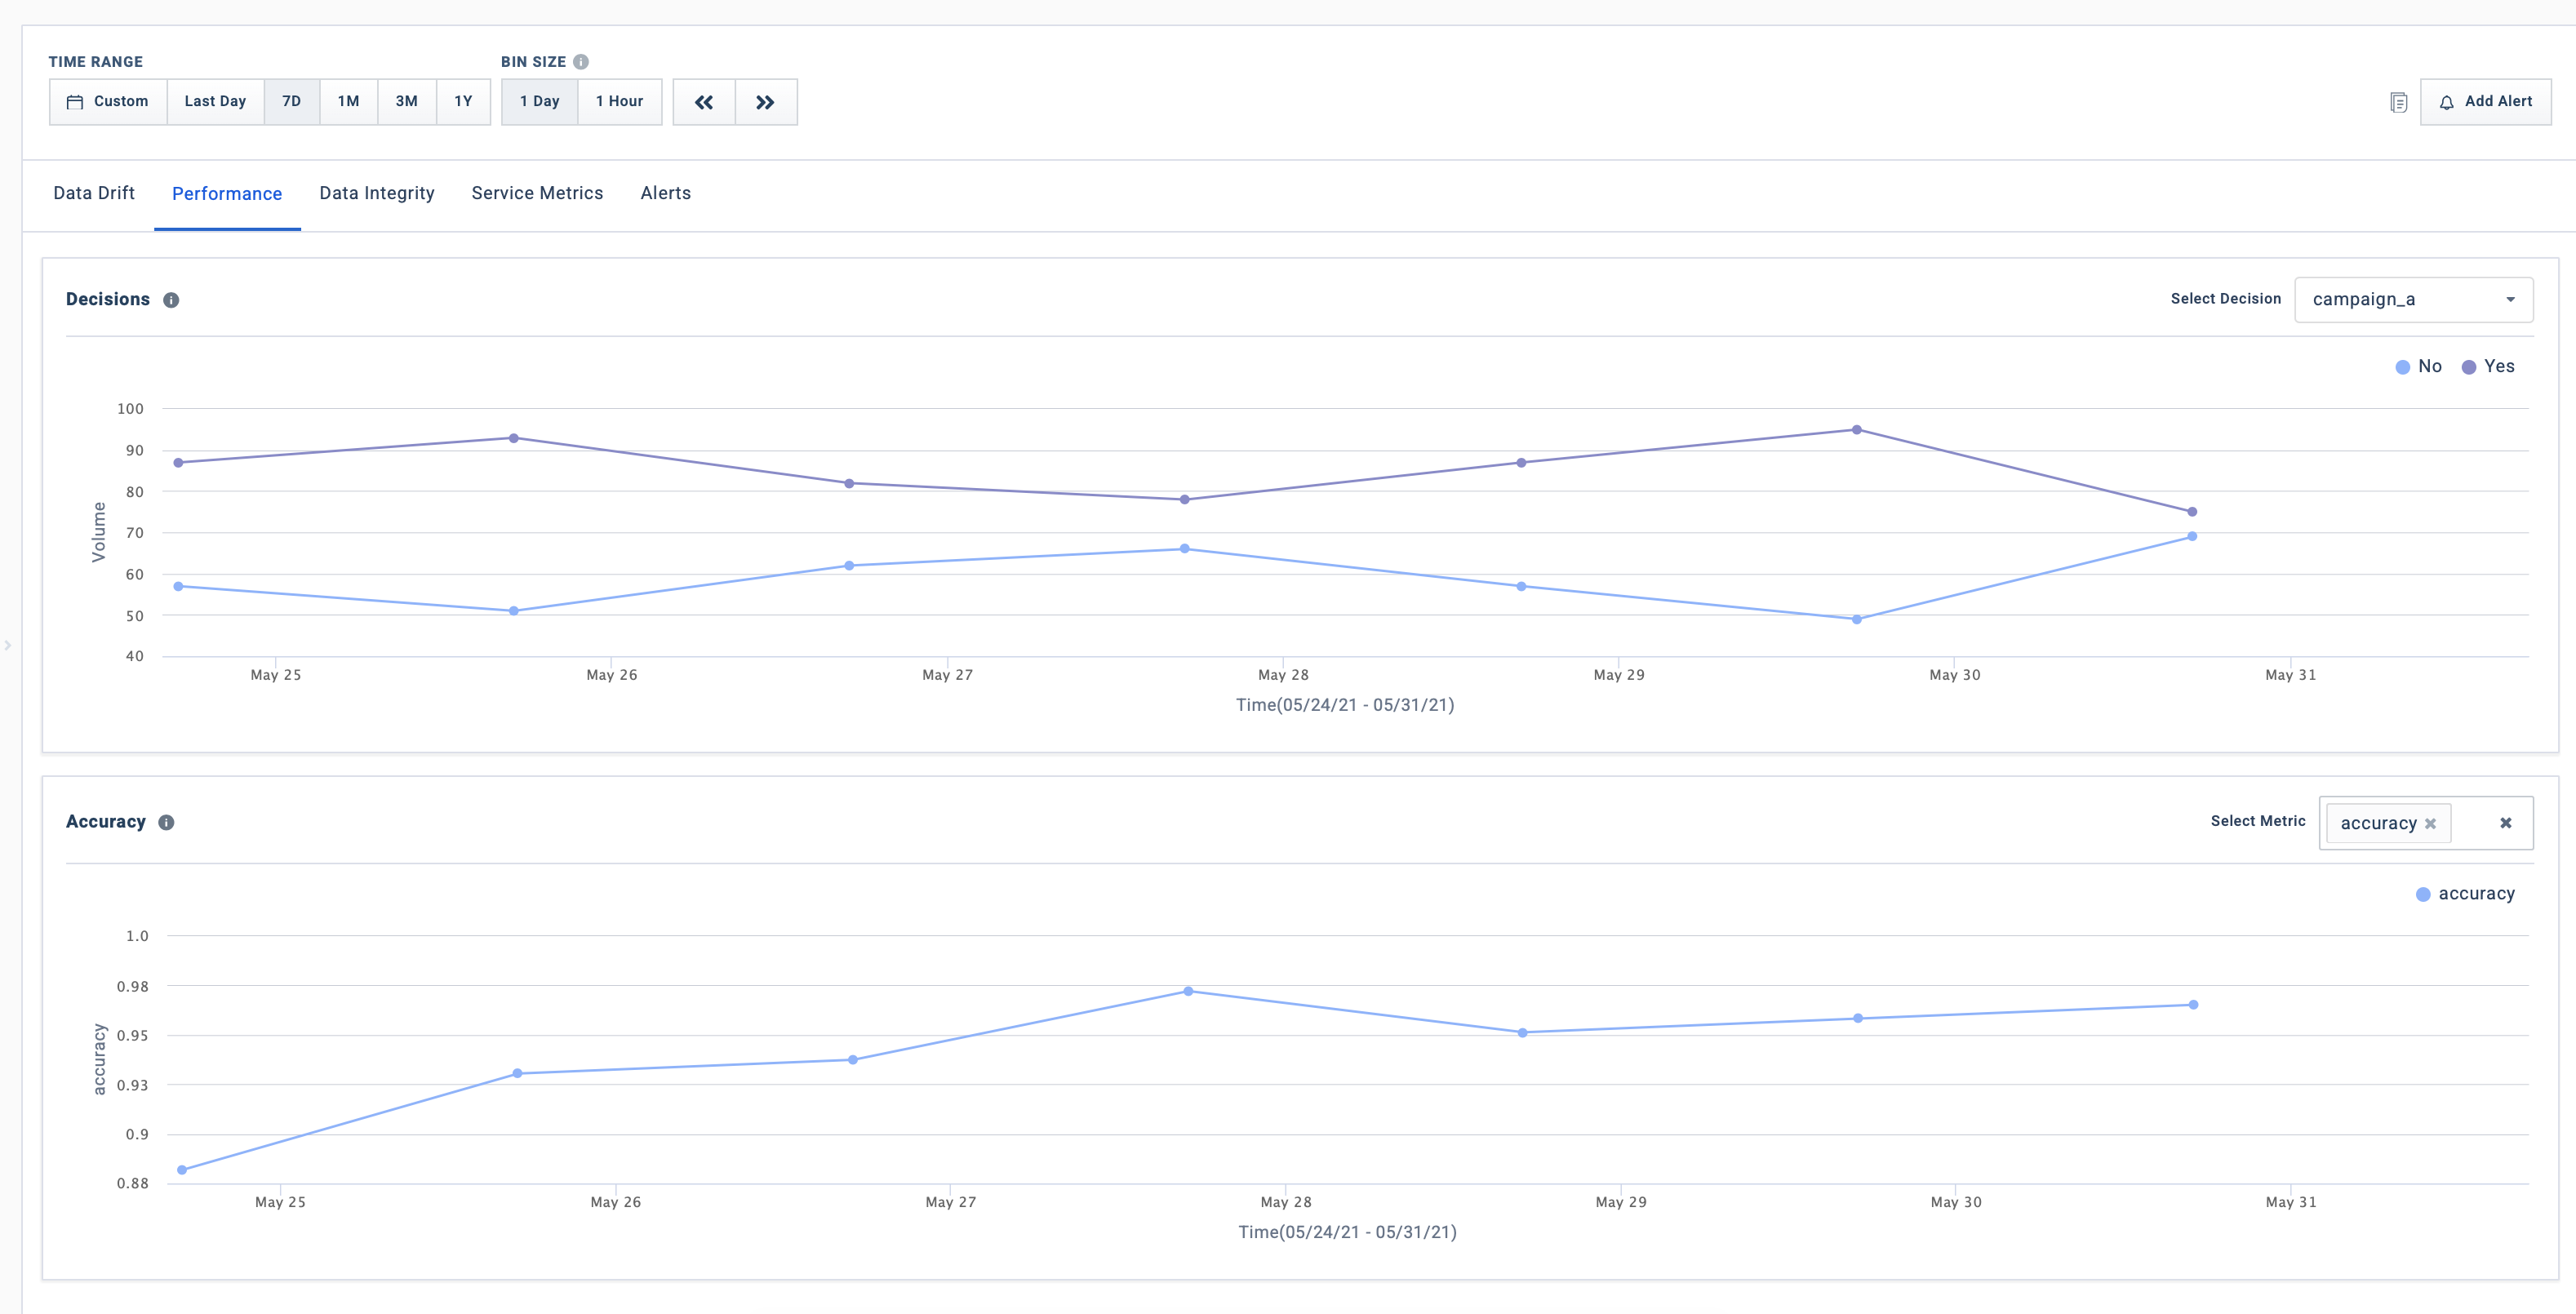This screenshot has height=1314, width=2576.
Task: Open the Service Metrics tab
Action: coord(537,194)
